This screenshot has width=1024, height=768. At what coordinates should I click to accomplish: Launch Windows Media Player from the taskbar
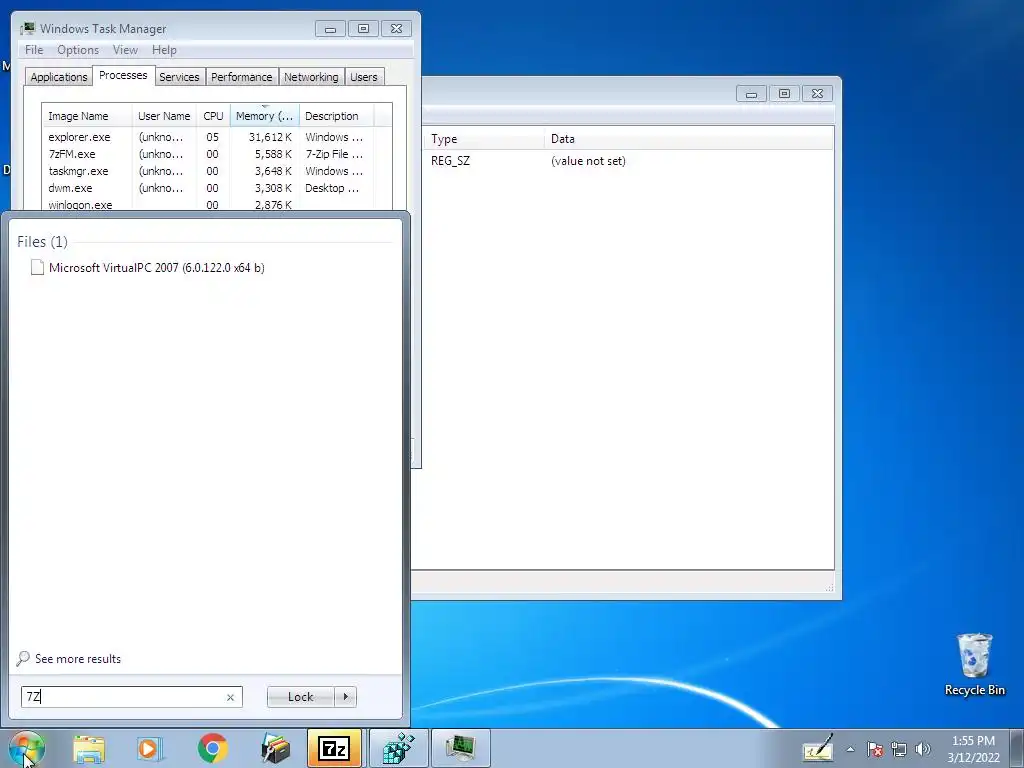(150, 748)
